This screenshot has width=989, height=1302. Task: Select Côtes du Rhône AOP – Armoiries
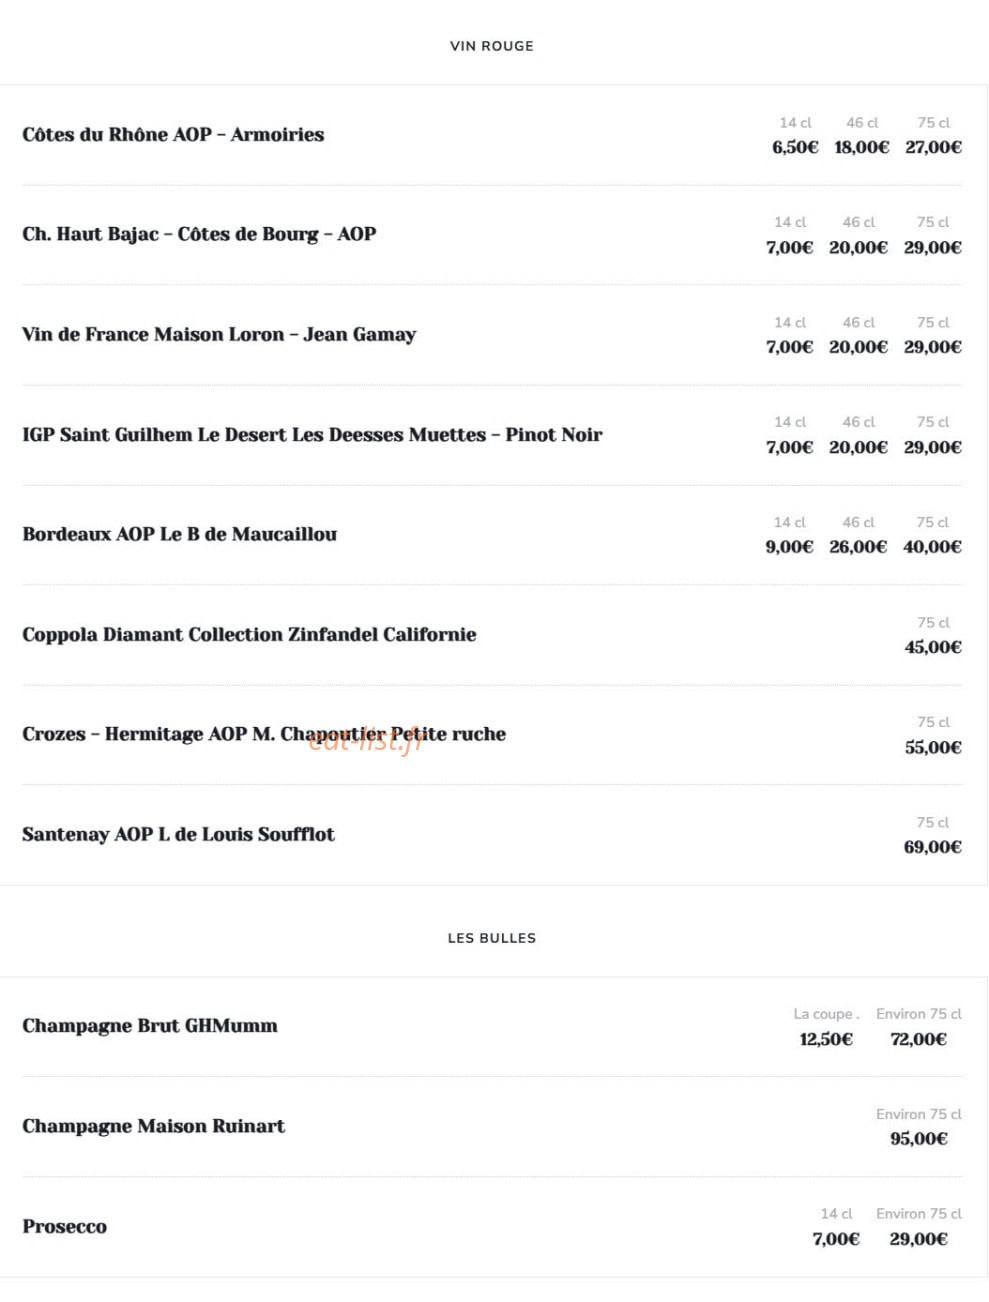click(x=173, y=135)
